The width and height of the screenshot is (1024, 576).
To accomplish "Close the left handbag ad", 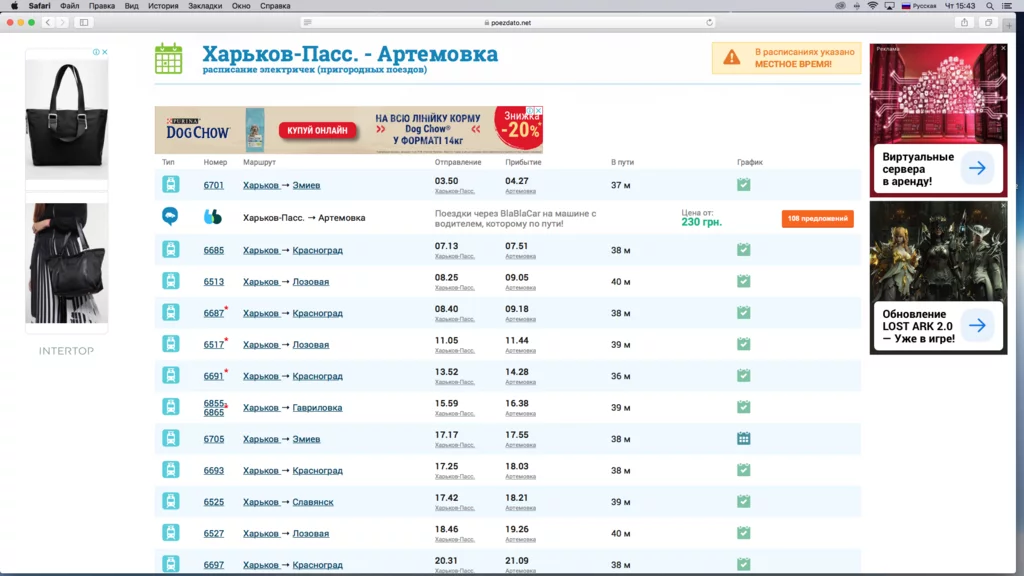I will click(x=104, y=52).
